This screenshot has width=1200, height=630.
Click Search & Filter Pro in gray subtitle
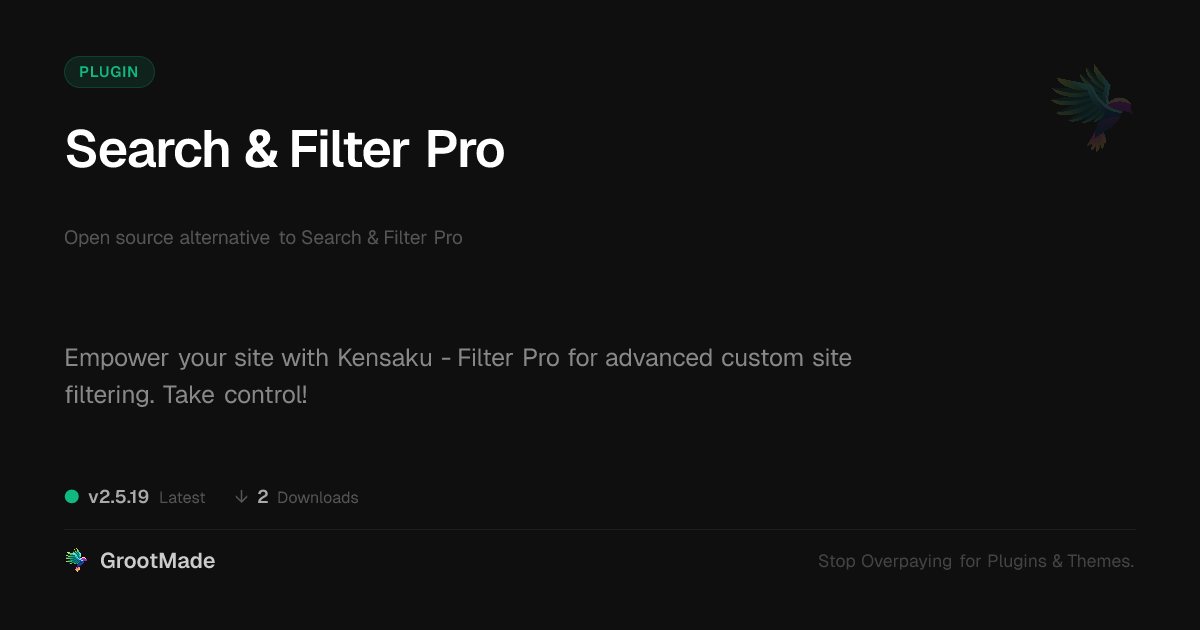[x=381, y=238]
